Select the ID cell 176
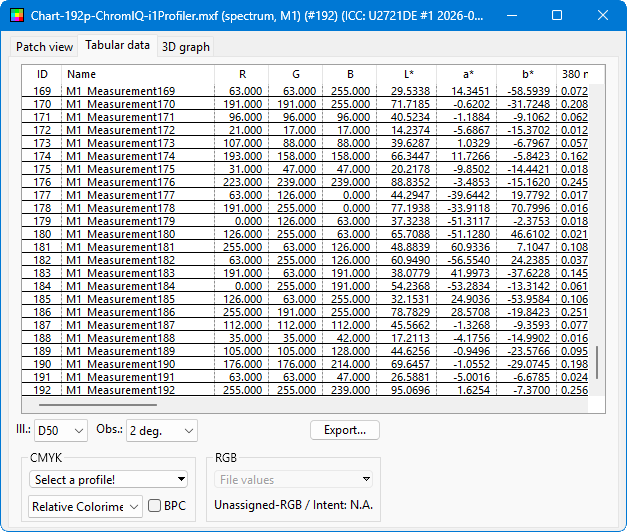 tap(42, 182)
